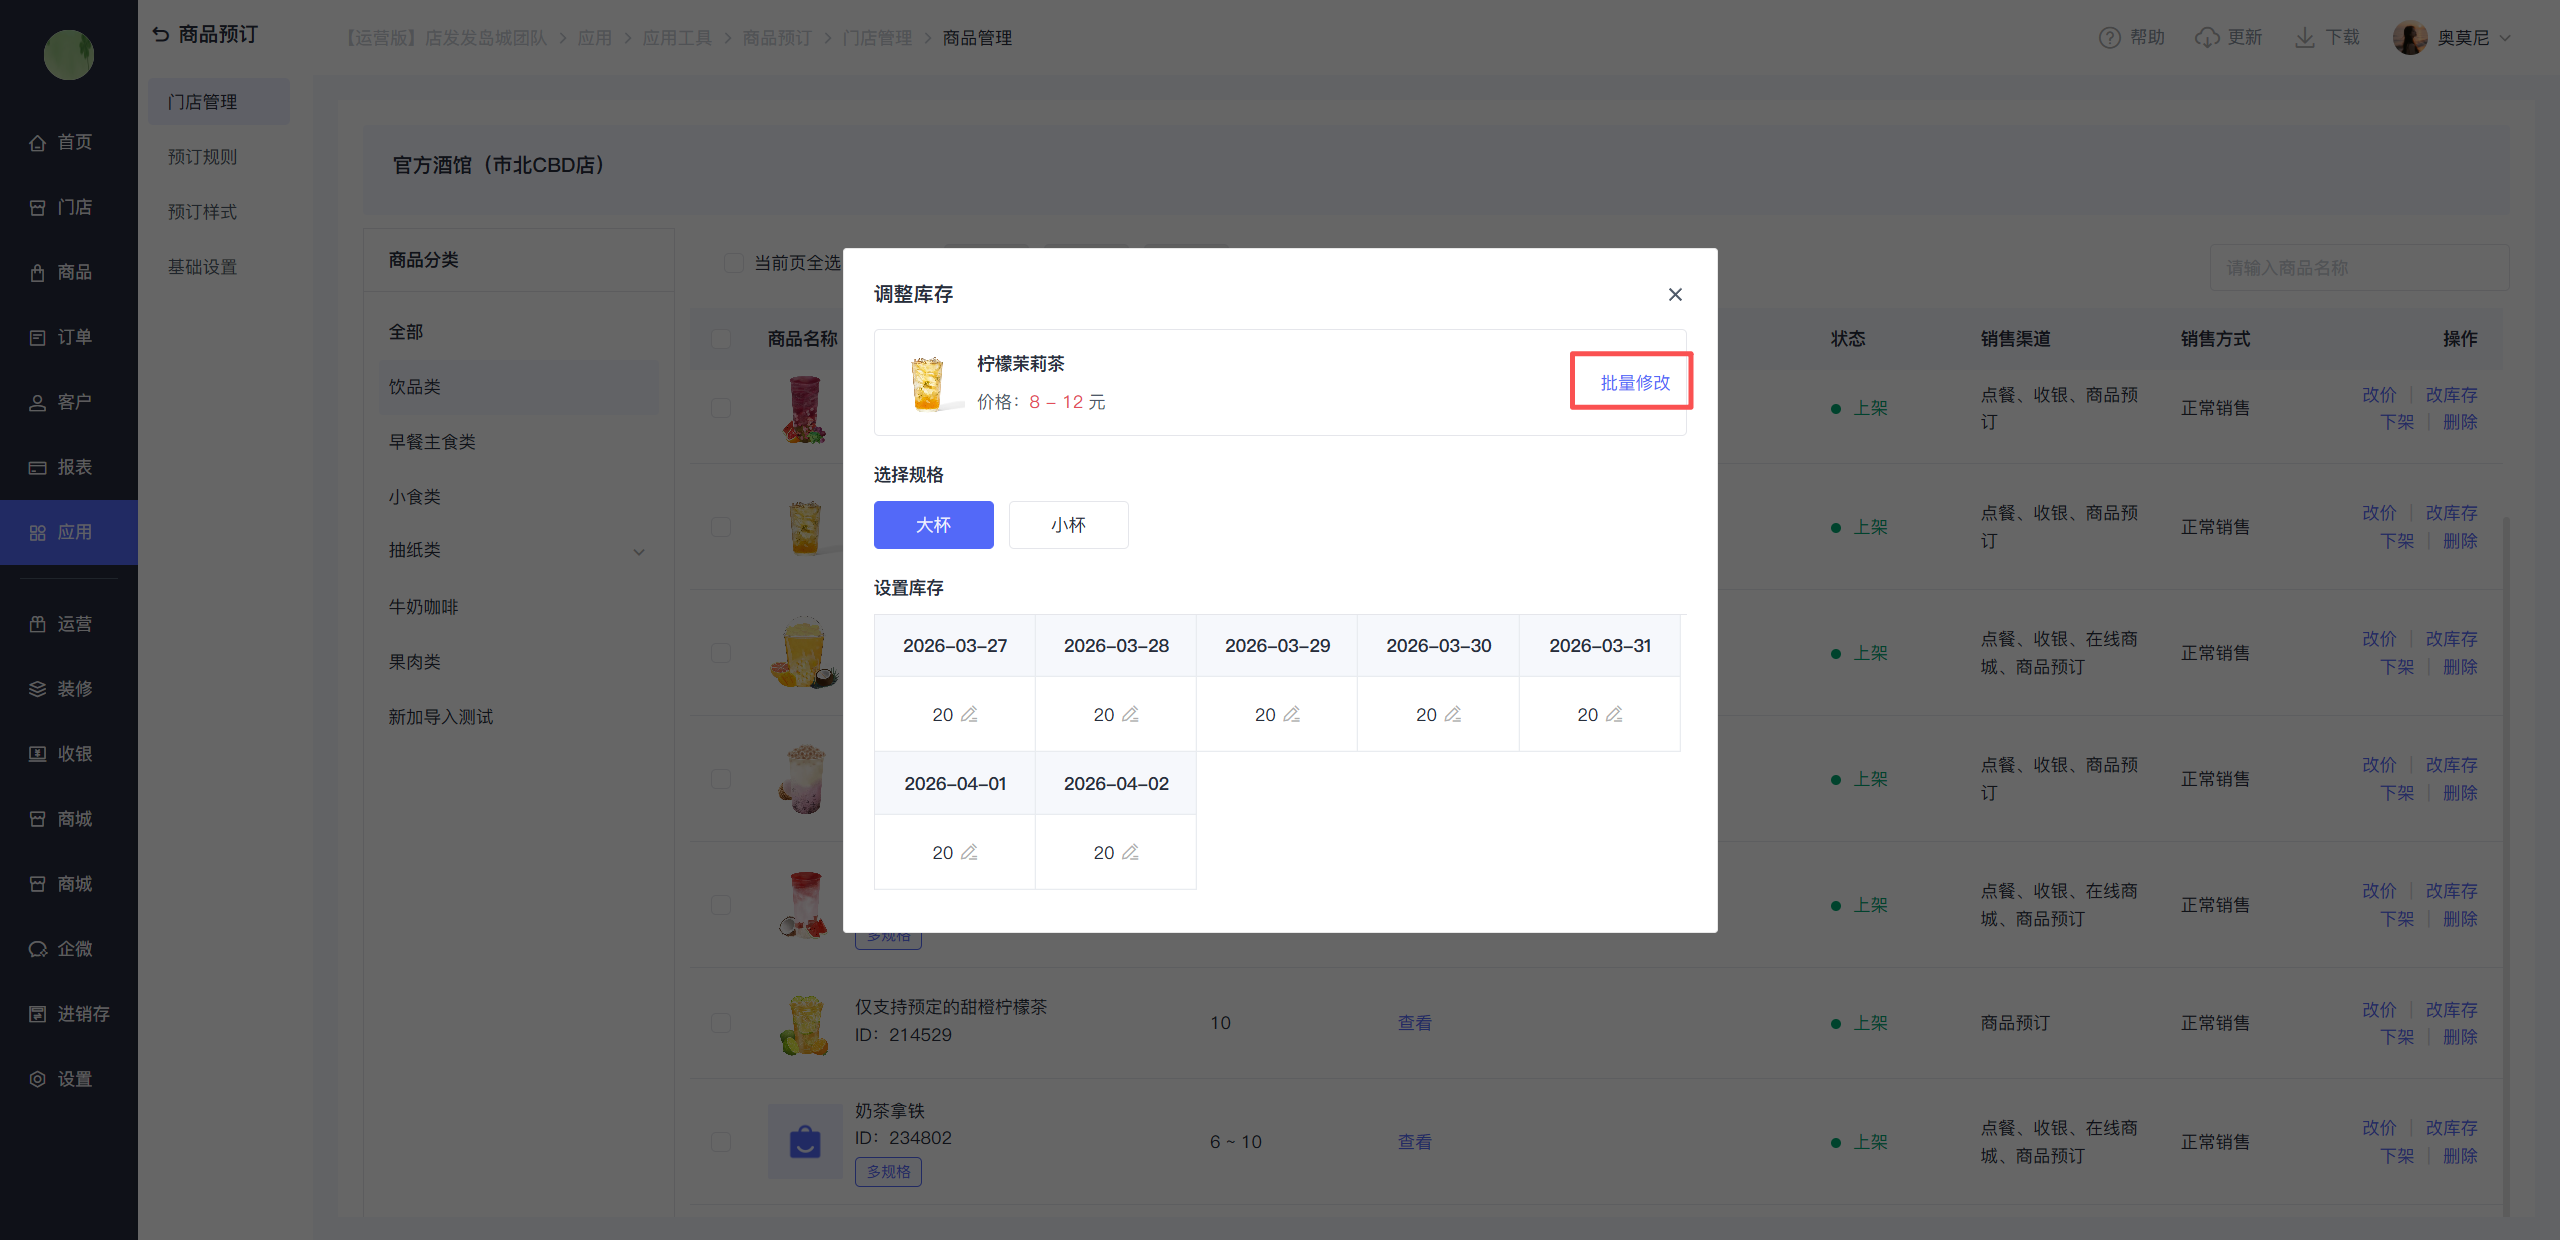
Task: Close the 调整库存 dialog
Action: (x=1675, y=294)
